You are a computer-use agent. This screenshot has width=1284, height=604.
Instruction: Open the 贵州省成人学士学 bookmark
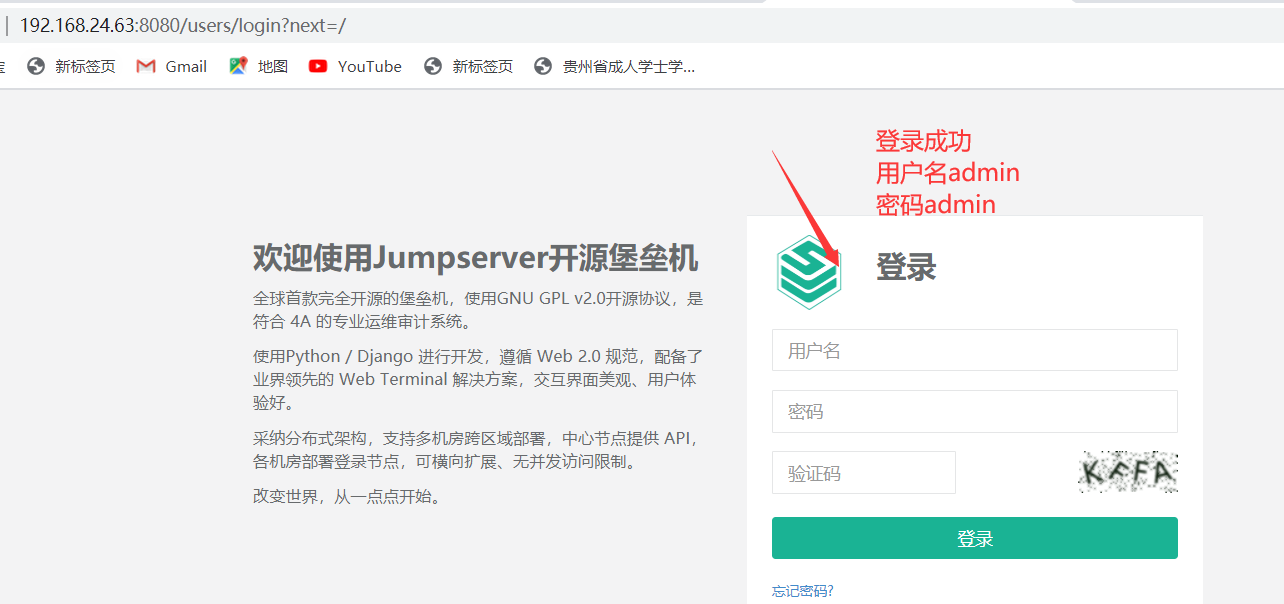click(x=614, y=66)
